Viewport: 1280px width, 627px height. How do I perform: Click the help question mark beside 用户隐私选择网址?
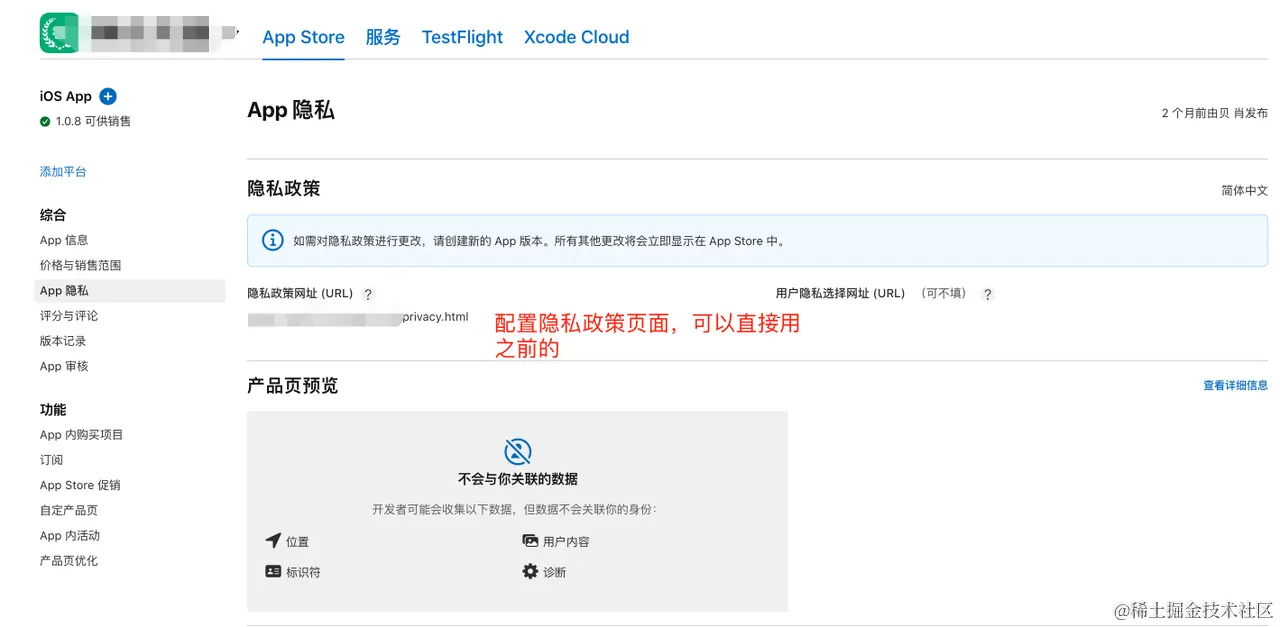click(988, 294)
